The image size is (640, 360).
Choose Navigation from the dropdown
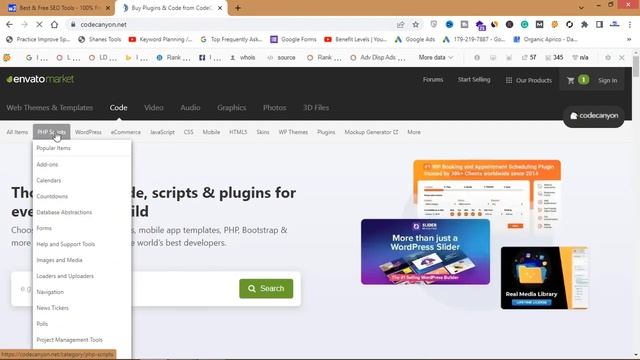[x=50, y=292]
